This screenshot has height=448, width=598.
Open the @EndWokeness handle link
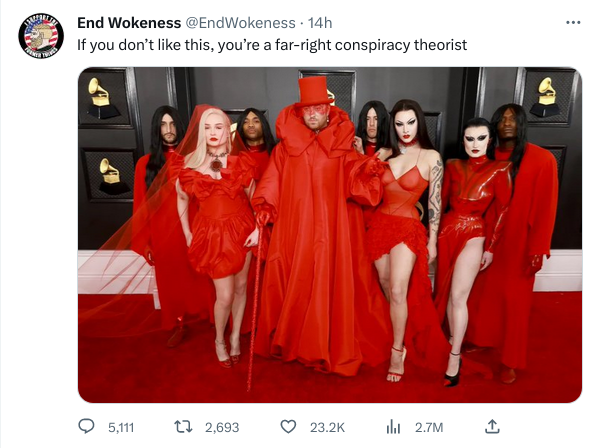[x=240, y=23]
